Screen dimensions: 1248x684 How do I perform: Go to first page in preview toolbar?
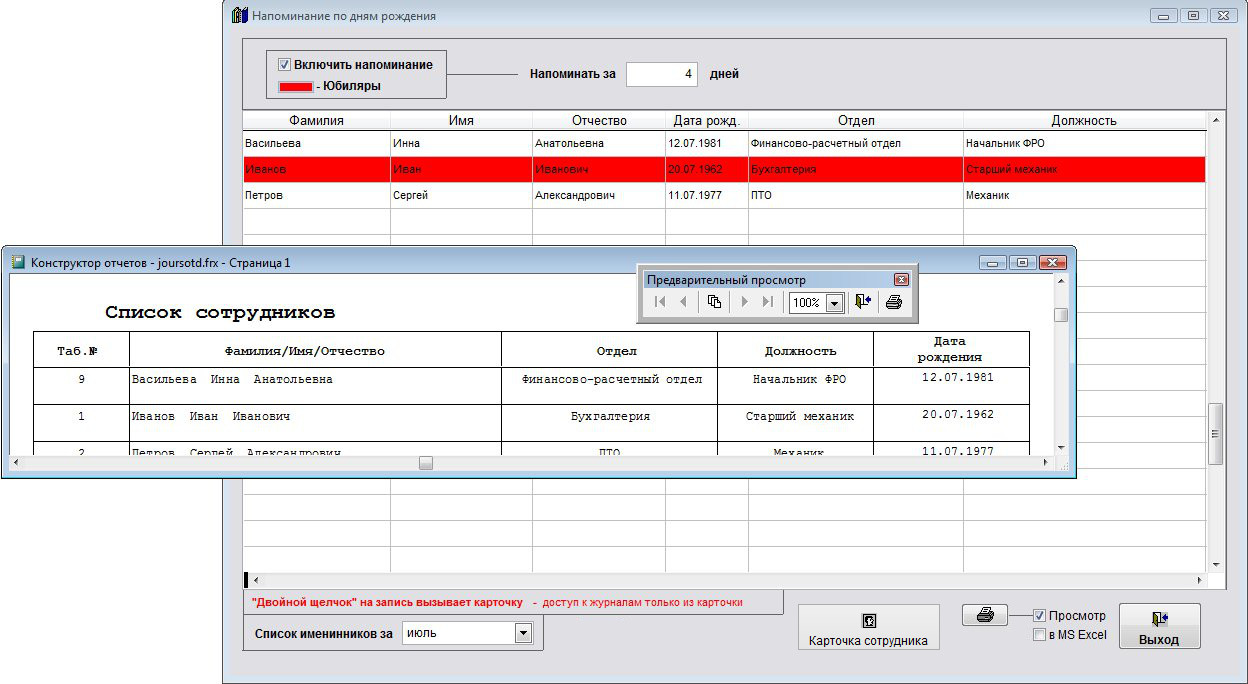click(660, 302)
